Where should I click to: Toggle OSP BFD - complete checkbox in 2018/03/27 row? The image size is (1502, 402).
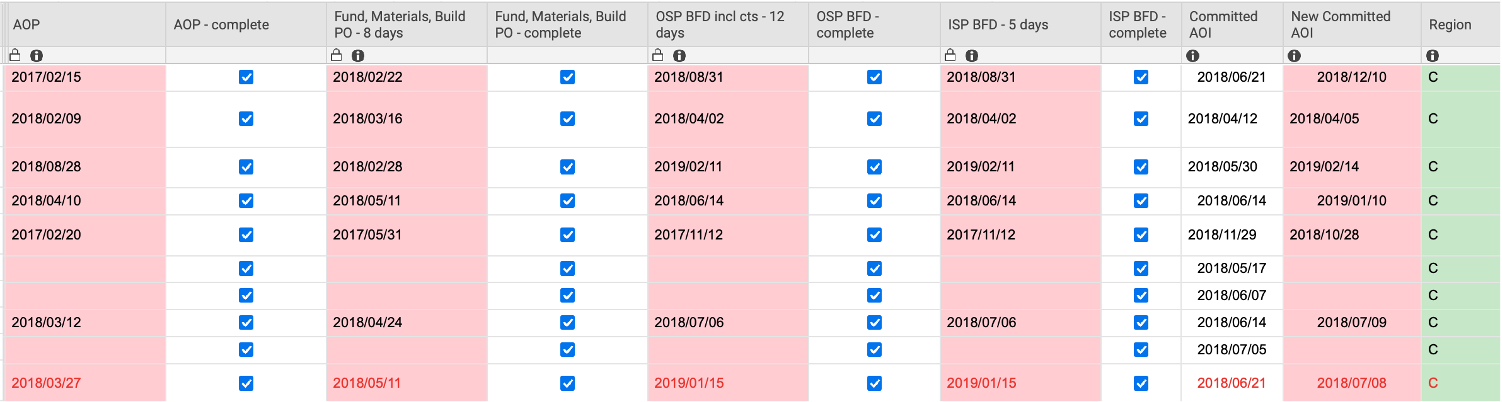pyautogui.click(x=874, y=383)
